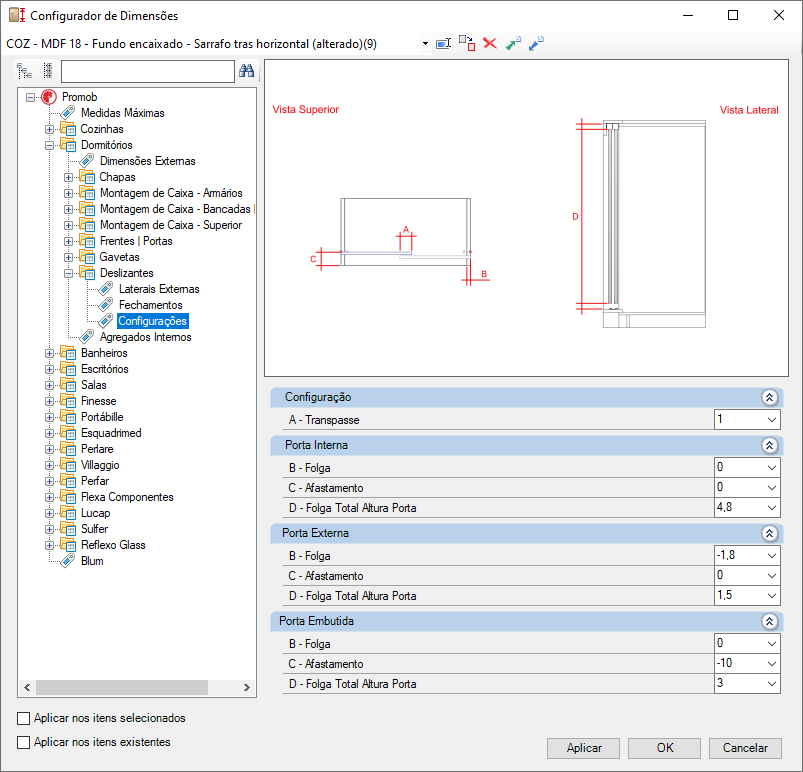Screen dimensions: 803x772
Task: Select Escritórios tree item
Action: pos(104,369)
